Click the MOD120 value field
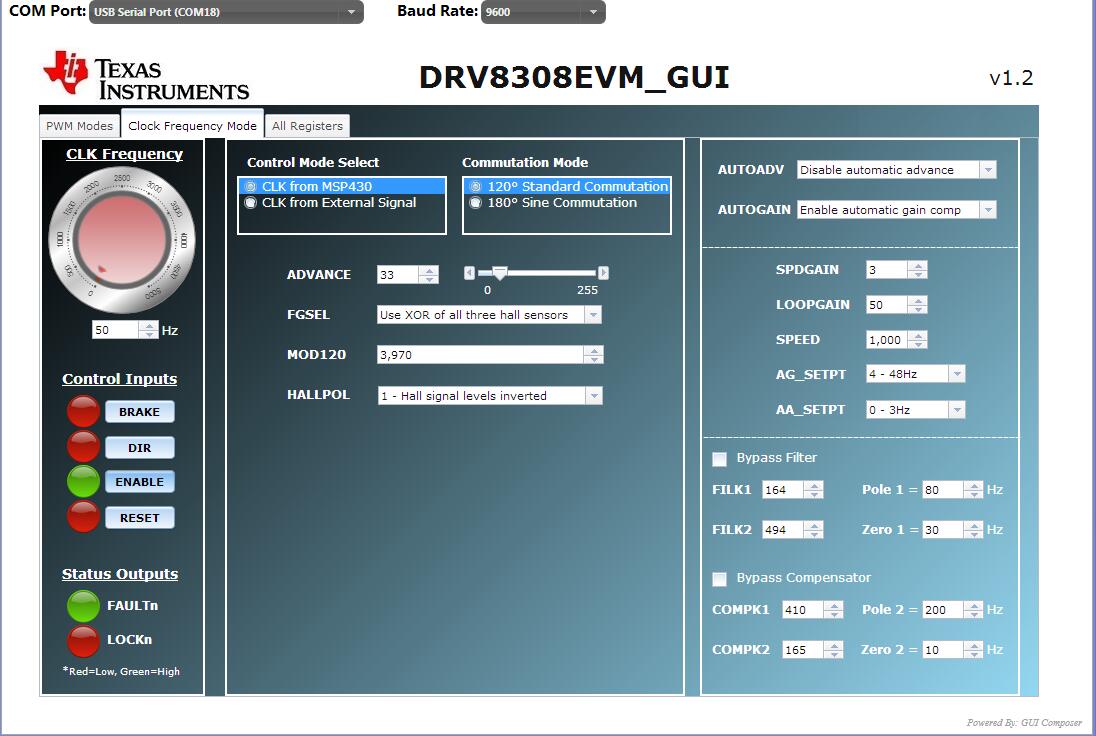Viewport: 1096px width, 736px height. 480,354
